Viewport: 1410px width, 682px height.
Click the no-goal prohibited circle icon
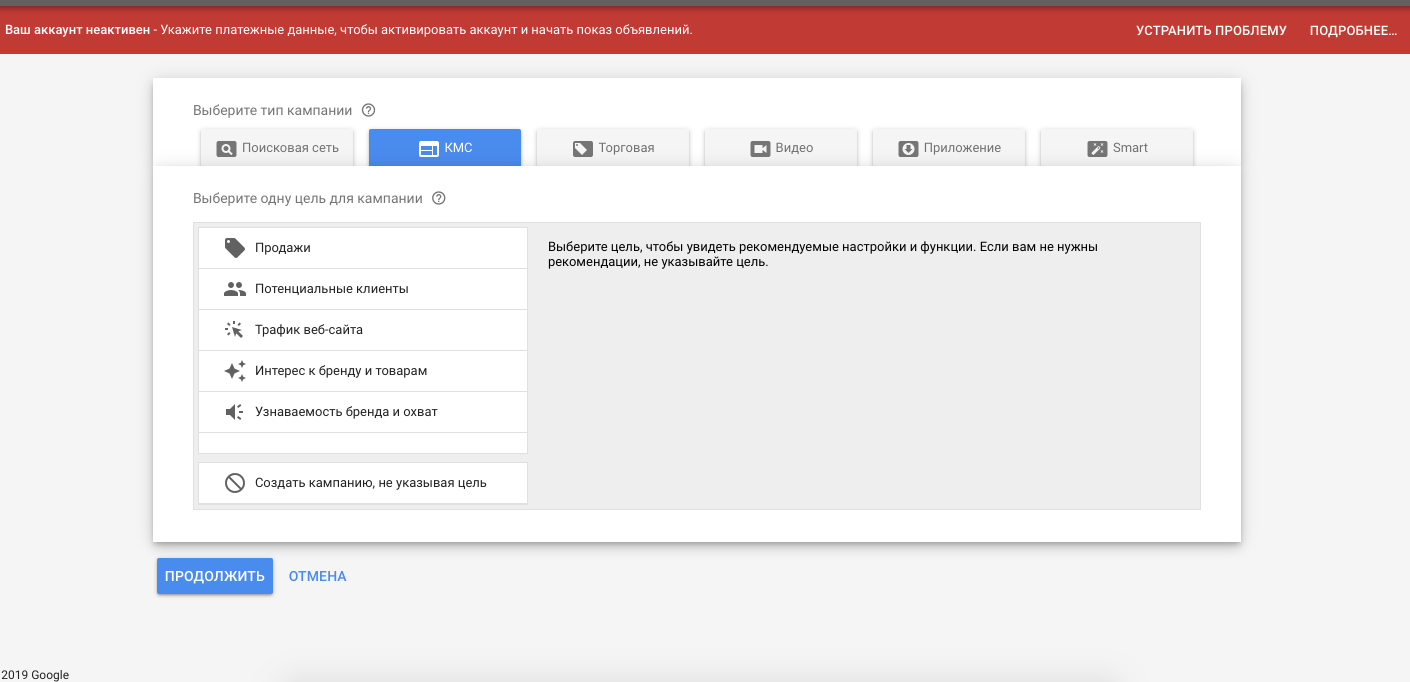click(x=235, y=483)
